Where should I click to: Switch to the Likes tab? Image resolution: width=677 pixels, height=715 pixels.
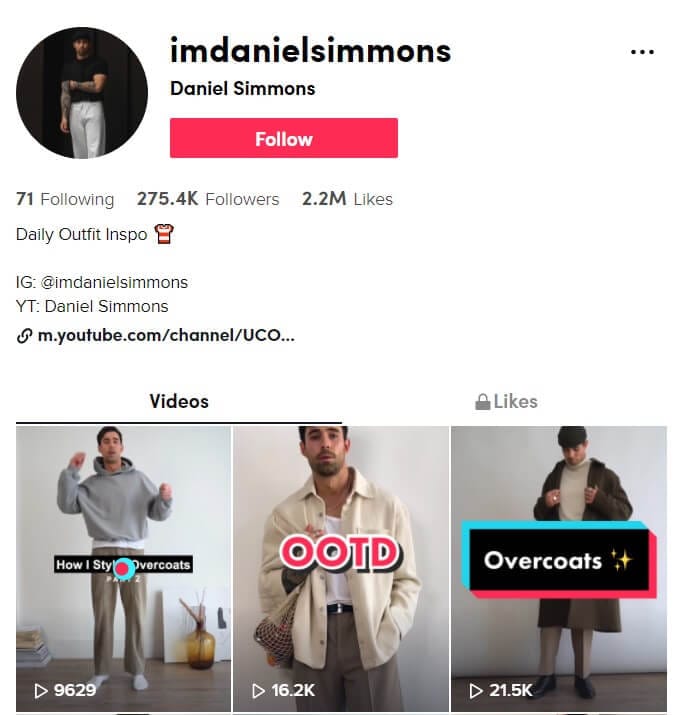505,402
